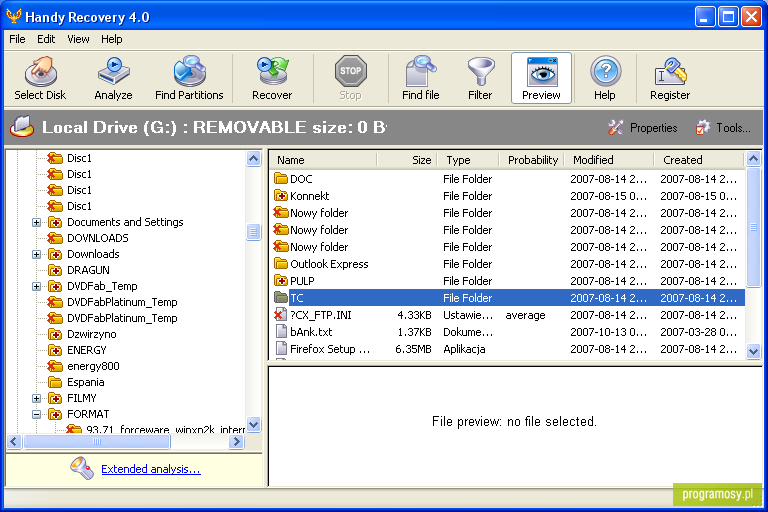Click the 1.37KB size cell
The image size is (768, 512).
pyautogui.click(x=414, y=332)
